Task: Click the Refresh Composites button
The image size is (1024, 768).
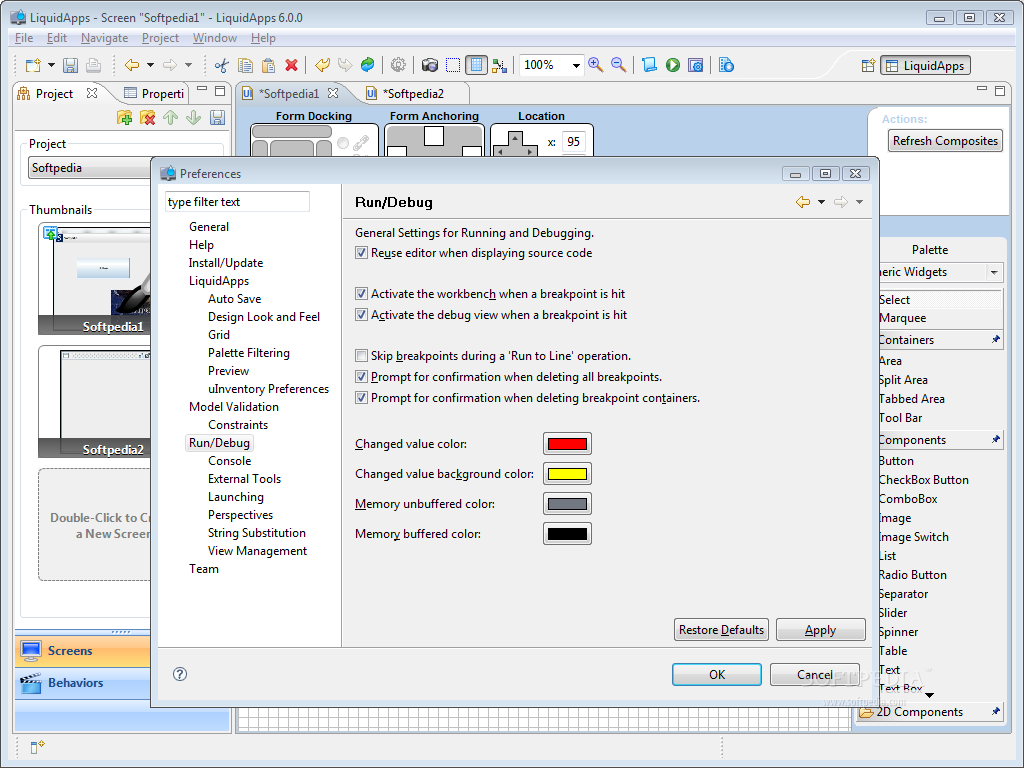Action: pyautogui.click(x=945, y=140)
